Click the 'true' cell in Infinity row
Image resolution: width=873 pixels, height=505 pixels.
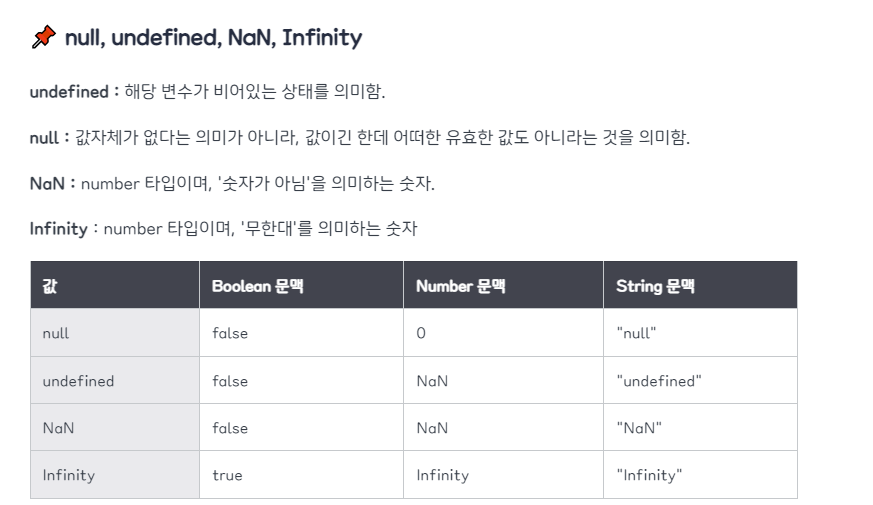pyautogui.click(x=301, y=475)
